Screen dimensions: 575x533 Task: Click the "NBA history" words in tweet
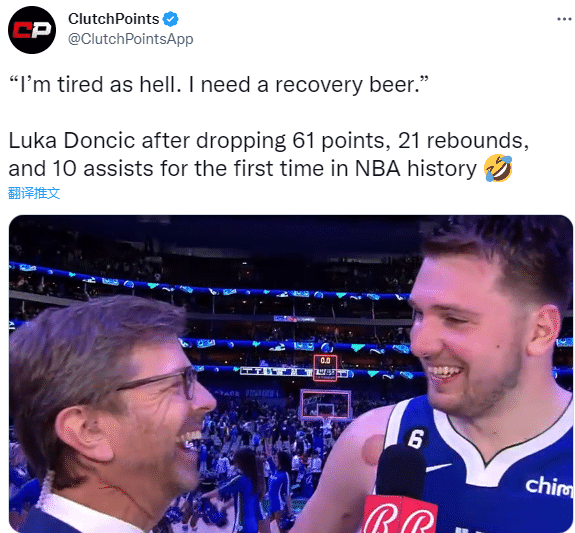click(415, 169)
